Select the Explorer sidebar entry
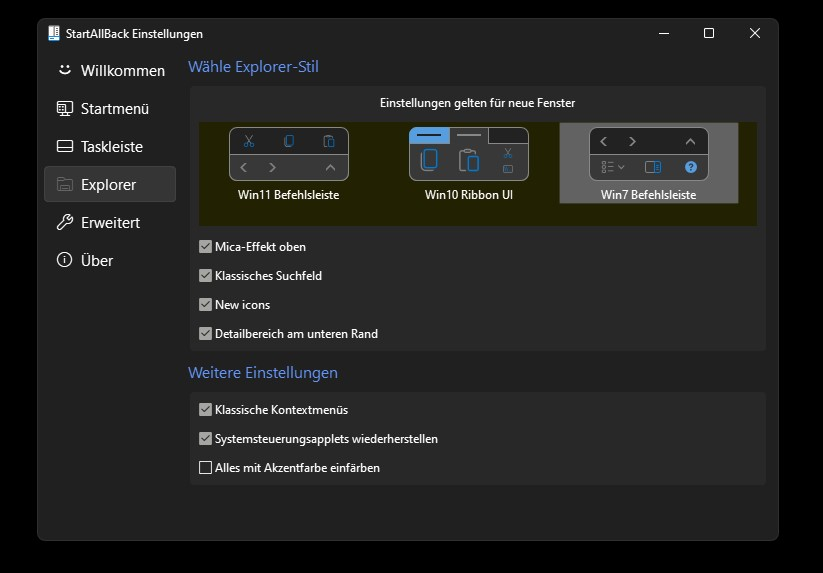Viewport: 823px width, 573px height. pos(110,184)
